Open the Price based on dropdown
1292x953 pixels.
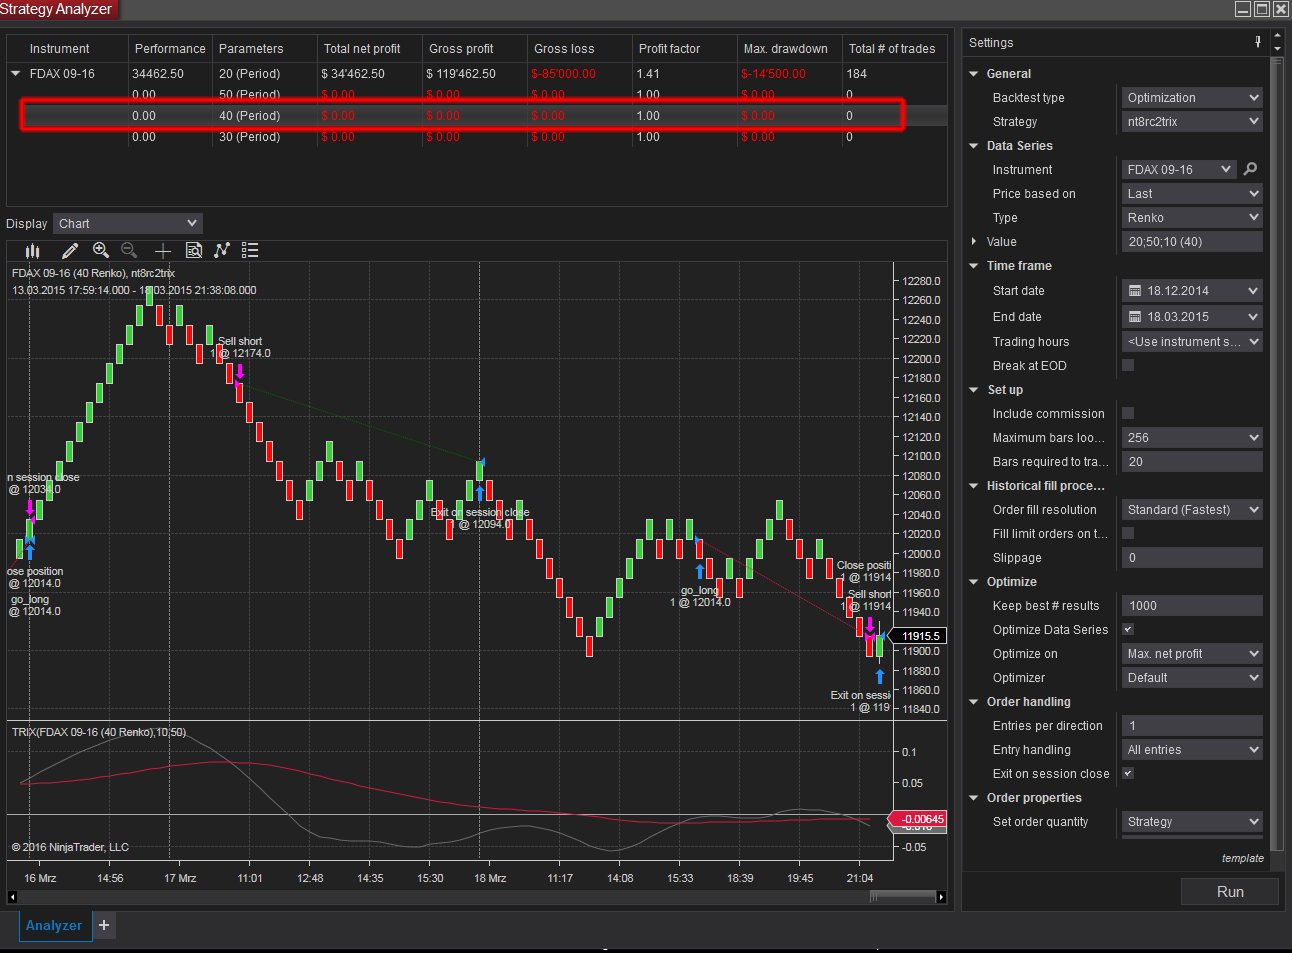[1192, 193]
